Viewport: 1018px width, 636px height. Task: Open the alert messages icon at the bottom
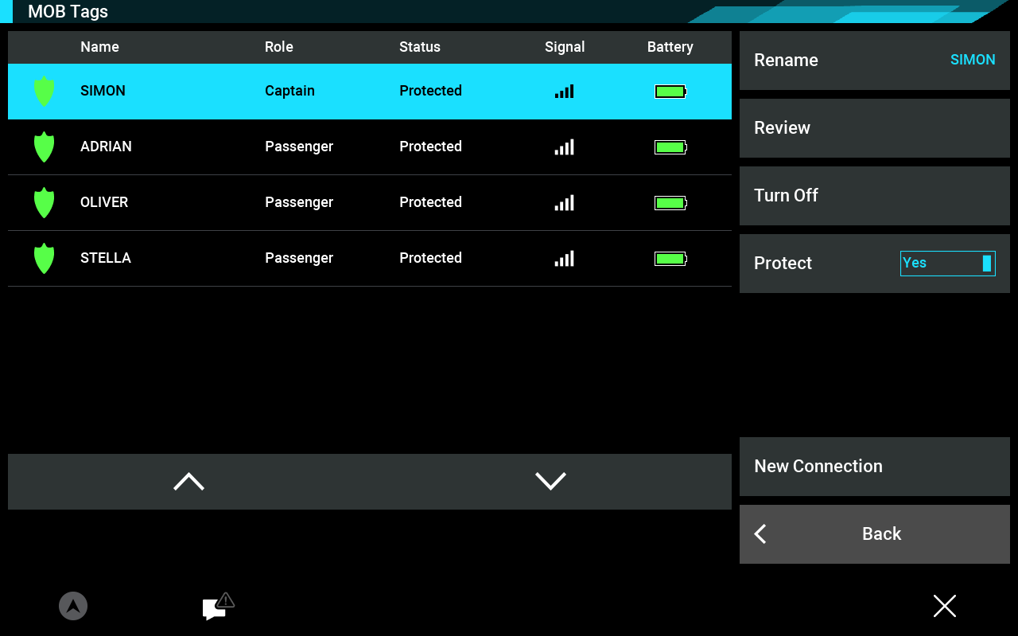216,606
